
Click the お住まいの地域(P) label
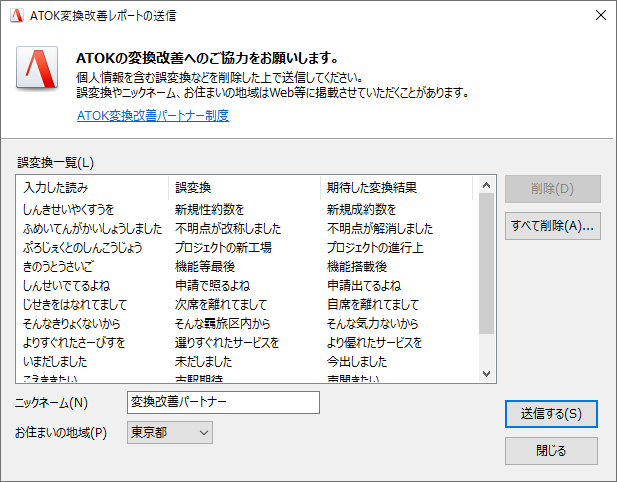61,433
